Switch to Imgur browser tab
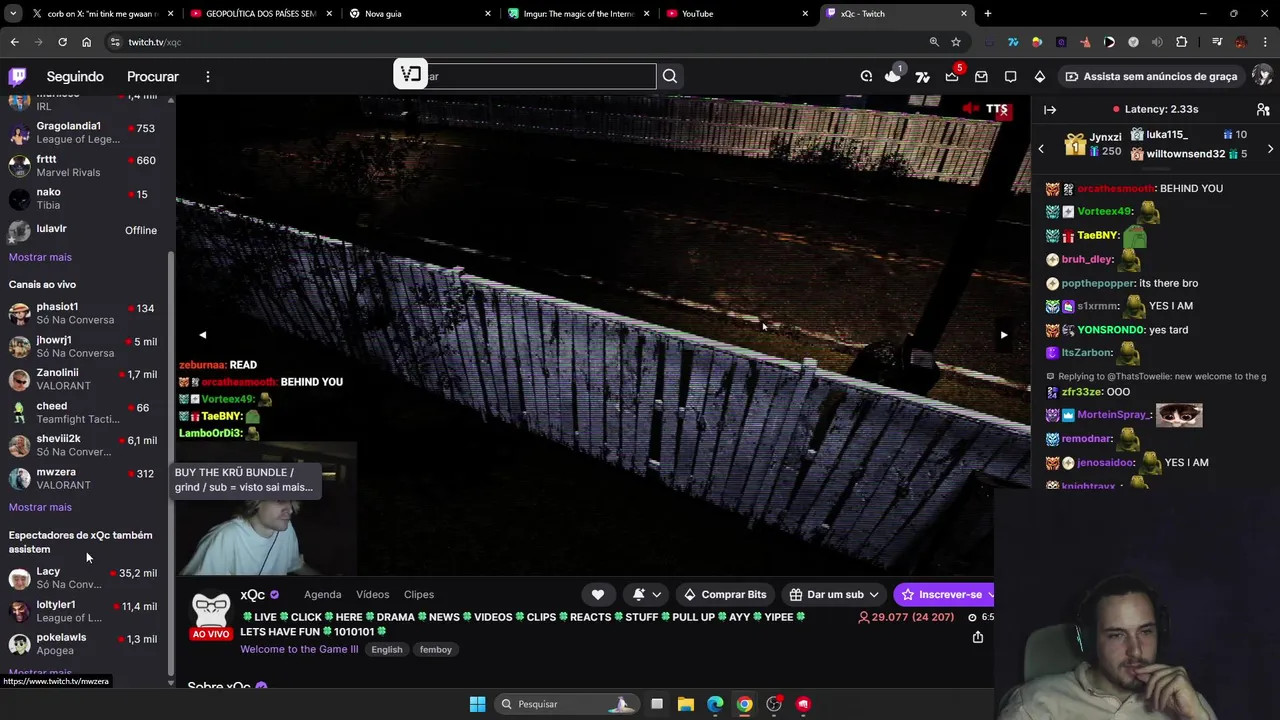 [579, 14]
